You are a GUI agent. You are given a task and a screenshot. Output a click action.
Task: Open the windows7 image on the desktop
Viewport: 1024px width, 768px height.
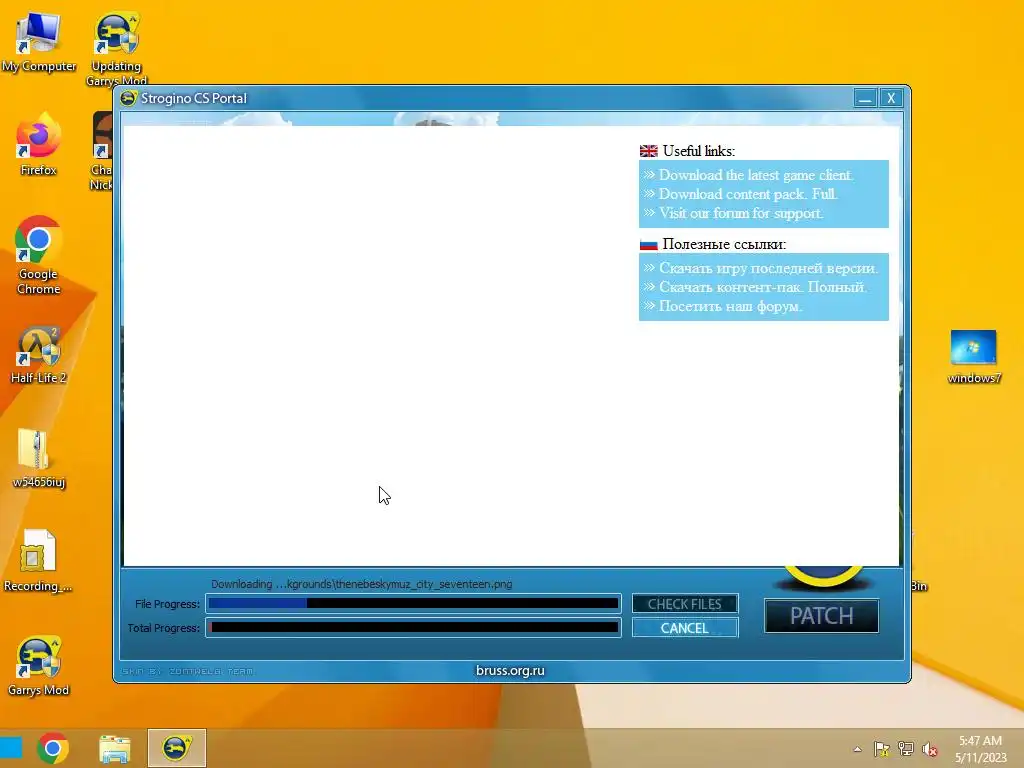coord(973,357)
